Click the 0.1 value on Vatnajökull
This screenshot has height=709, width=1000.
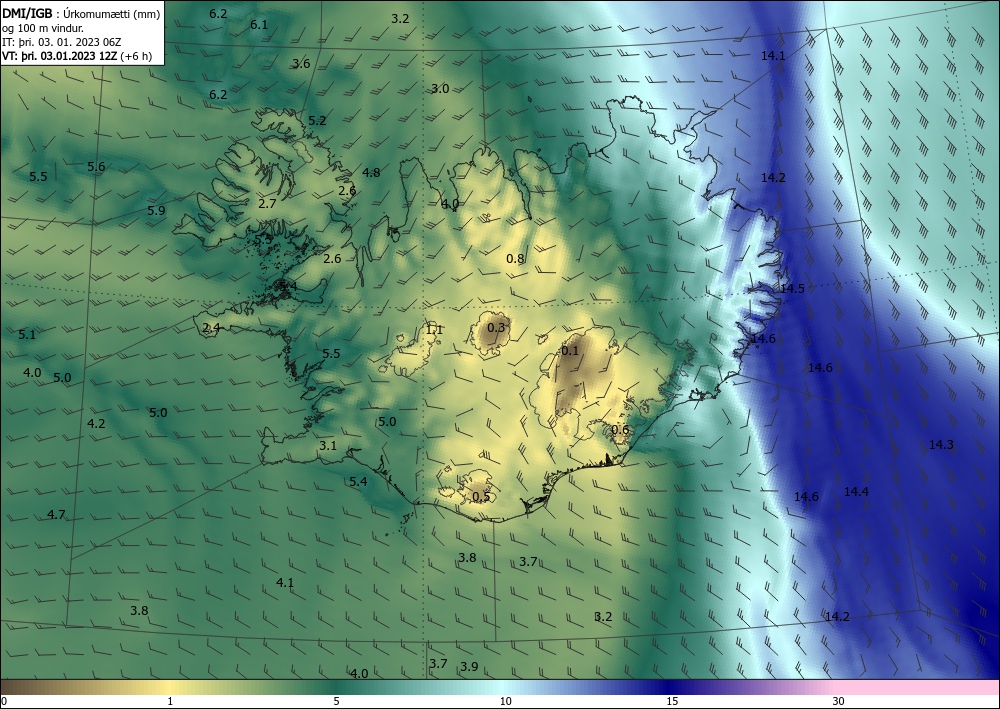570,350
